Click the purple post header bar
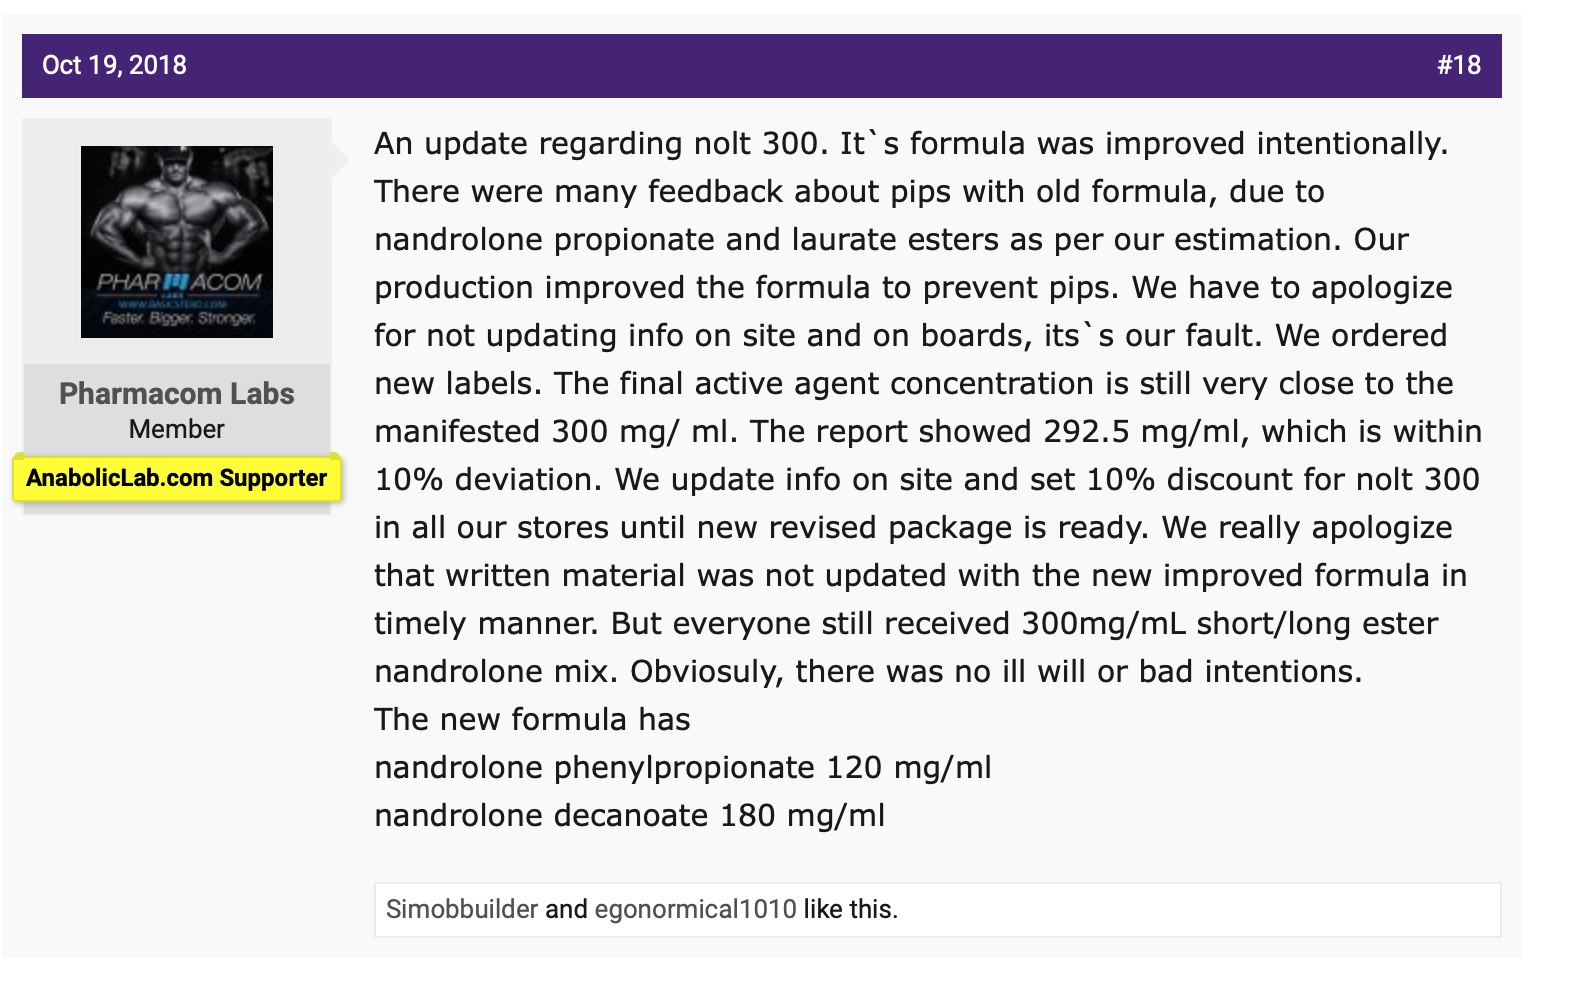The image size is (1580, 982). 760,66
